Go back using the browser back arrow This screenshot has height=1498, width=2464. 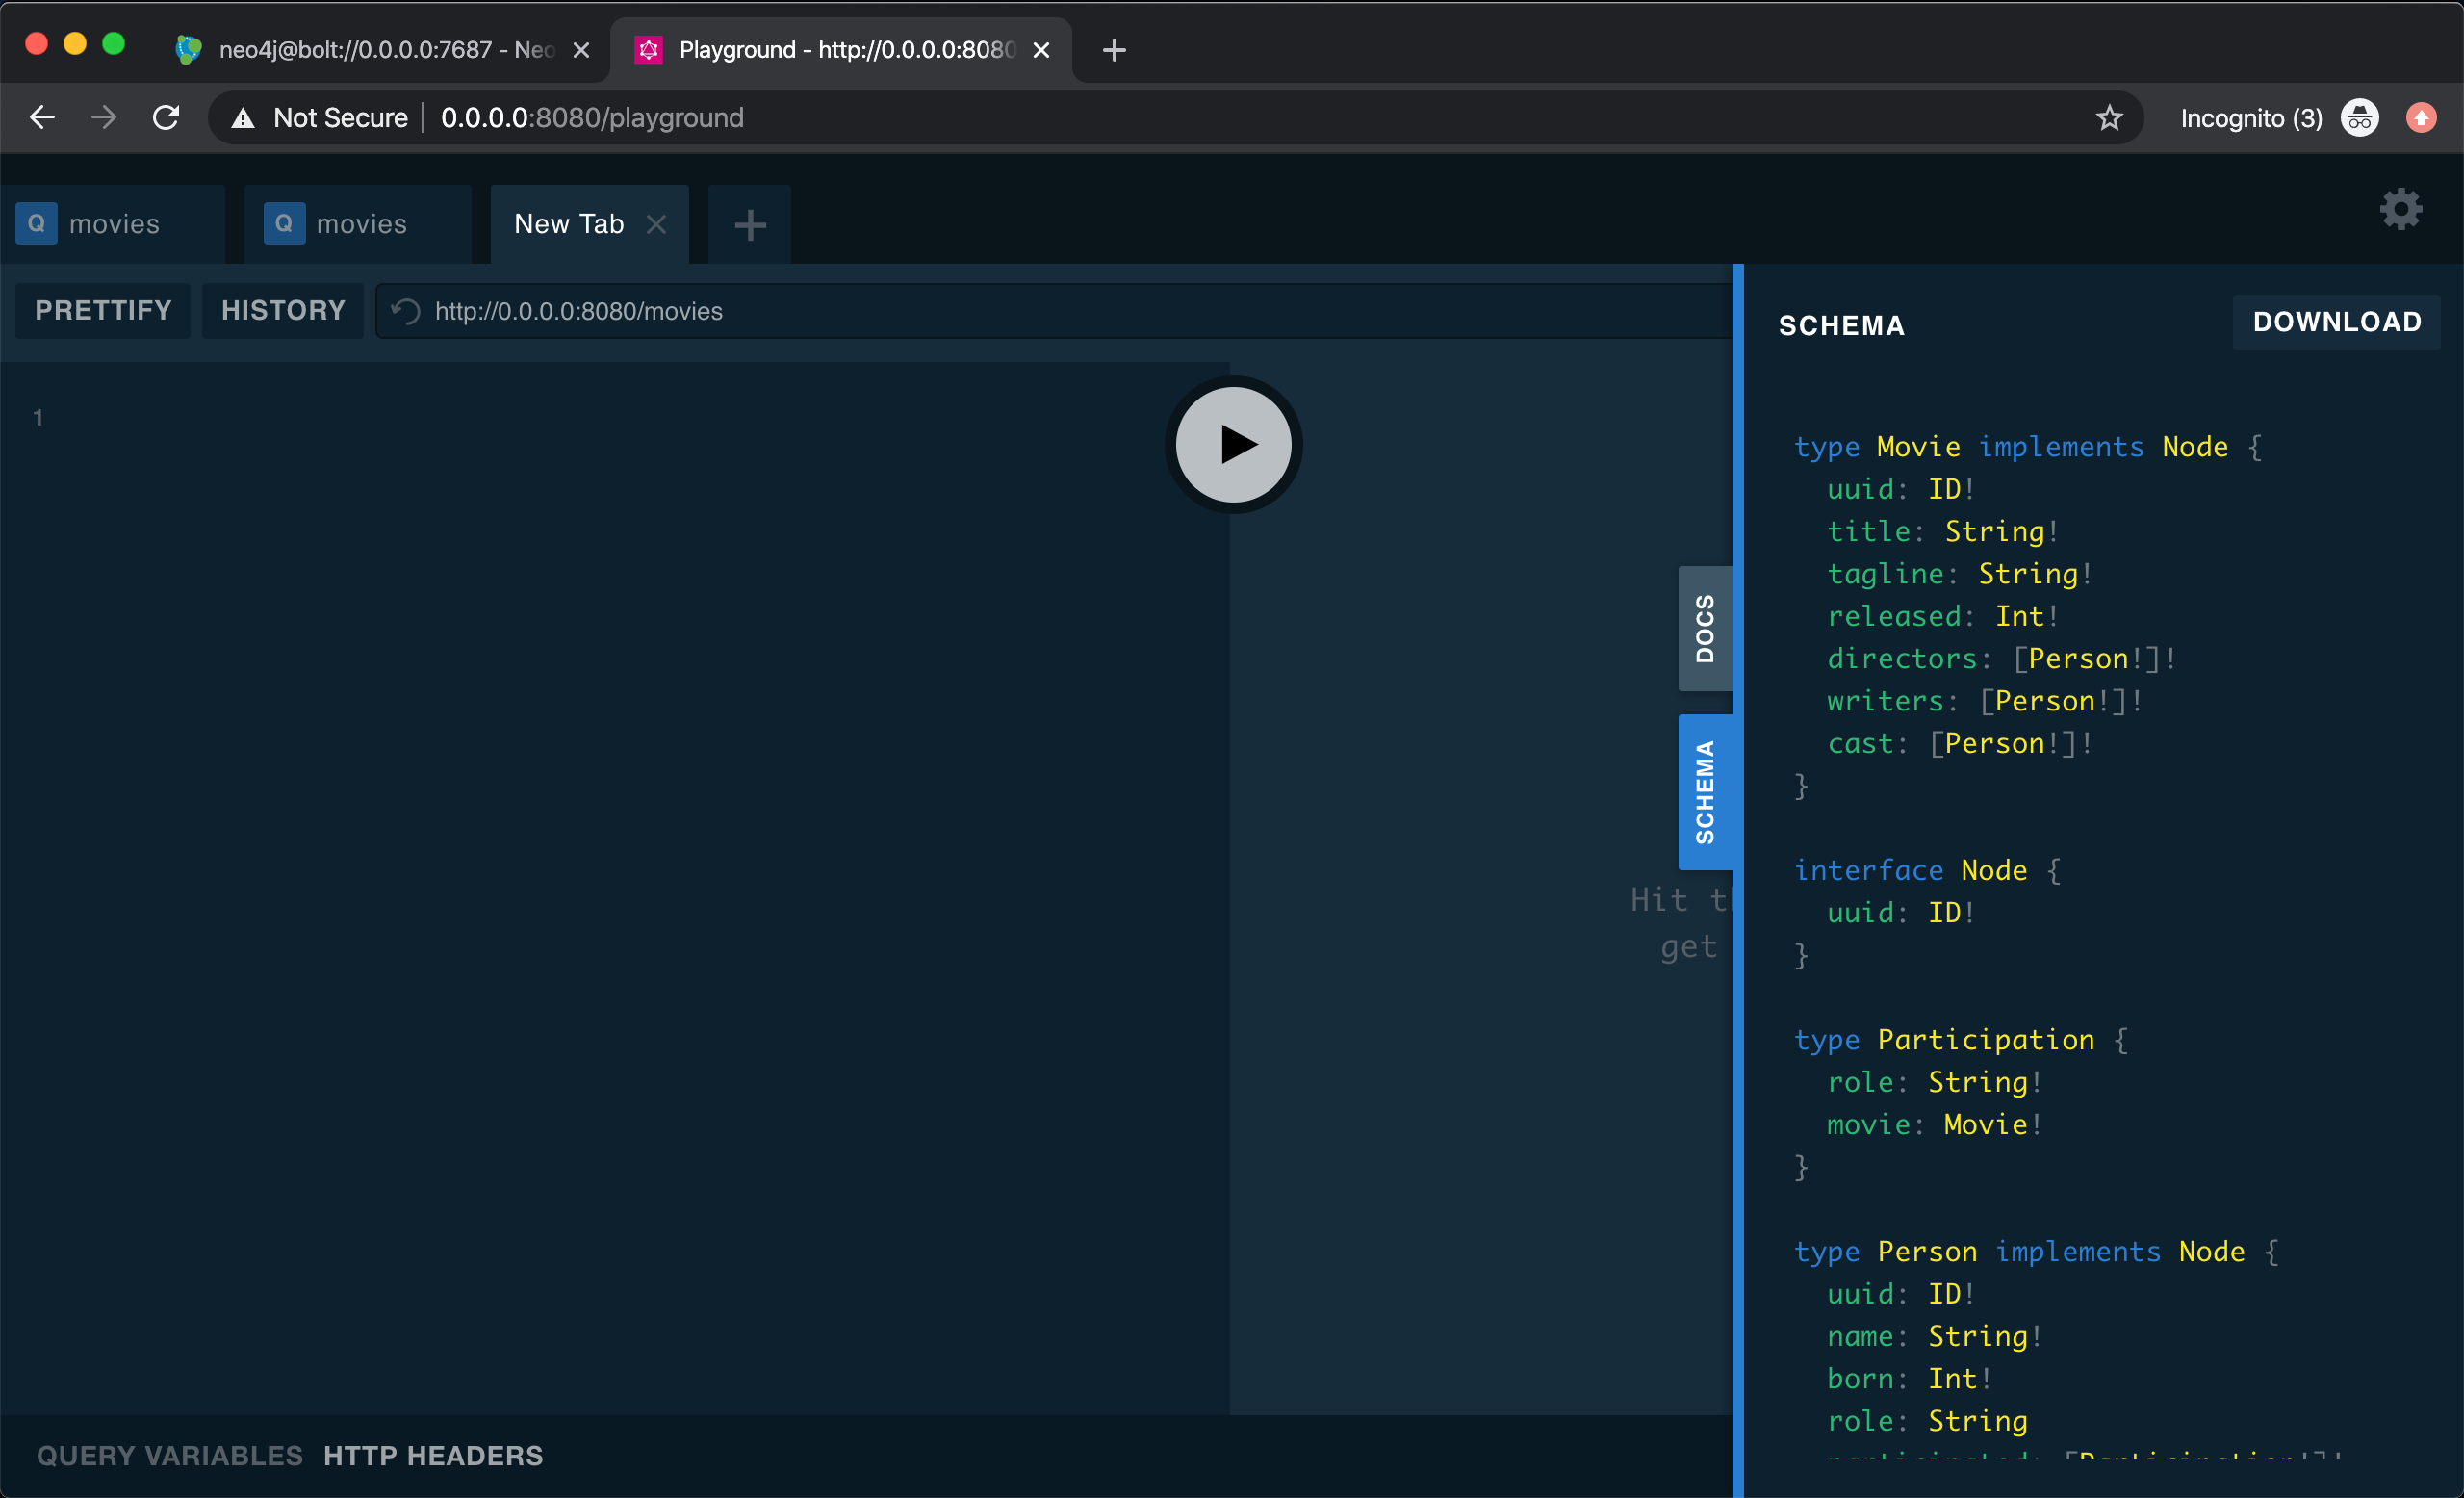[42, 118]
